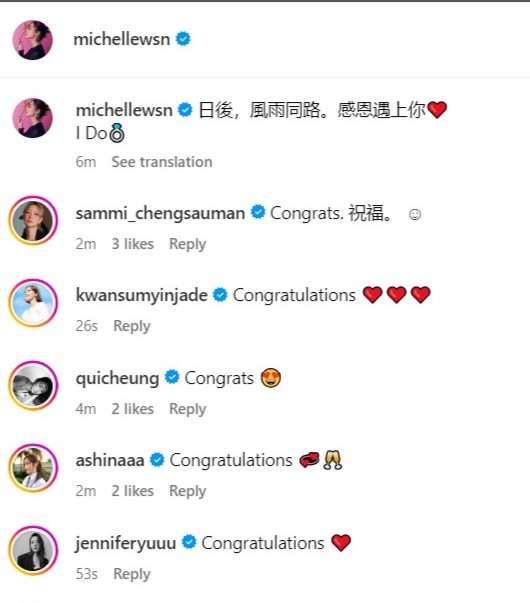
Task: Reply to jenniferyuuu's comment
Action: coord(132,574)
